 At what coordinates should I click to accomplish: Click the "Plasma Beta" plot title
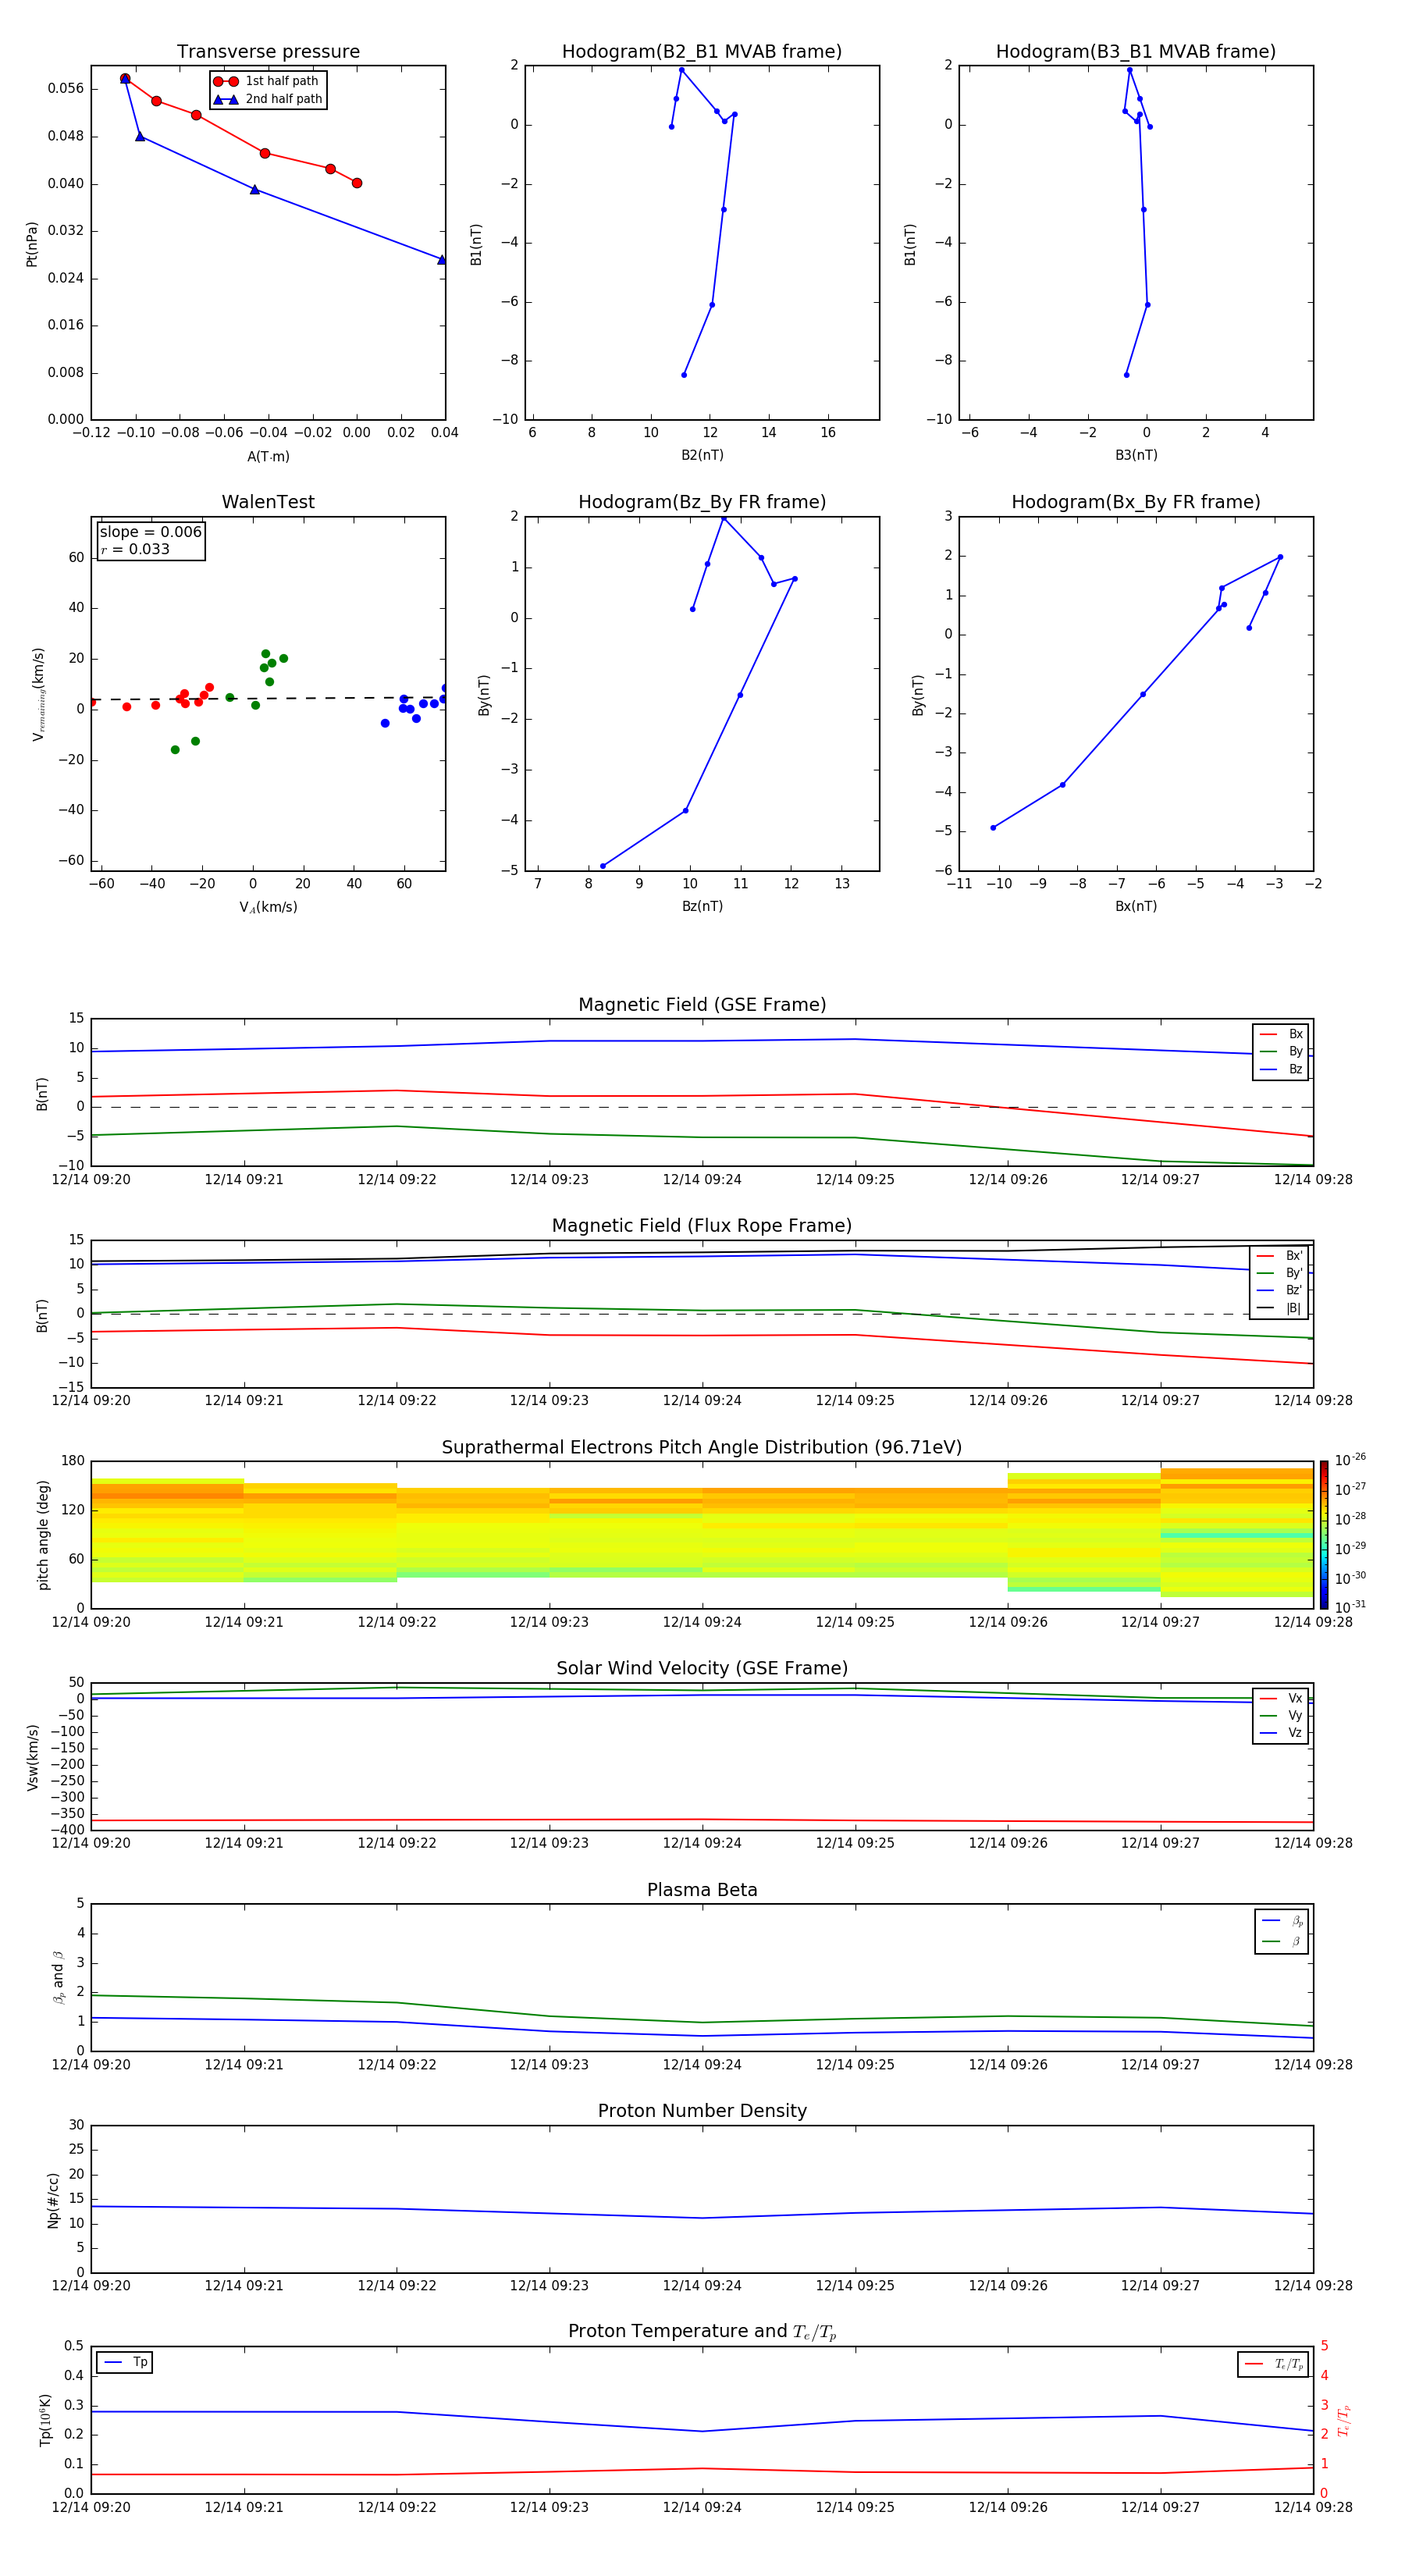702,1890
